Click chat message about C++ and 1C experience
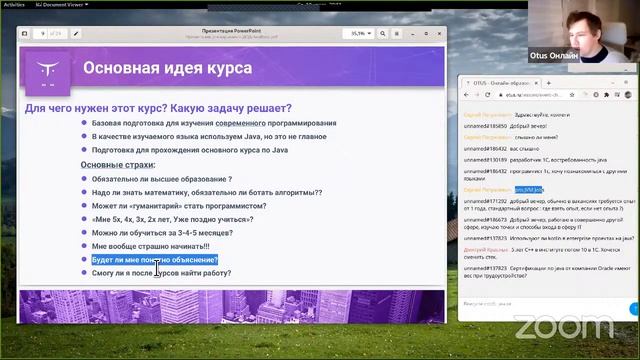The width and height of the screenshot is (640, 360). coord(542,253)
